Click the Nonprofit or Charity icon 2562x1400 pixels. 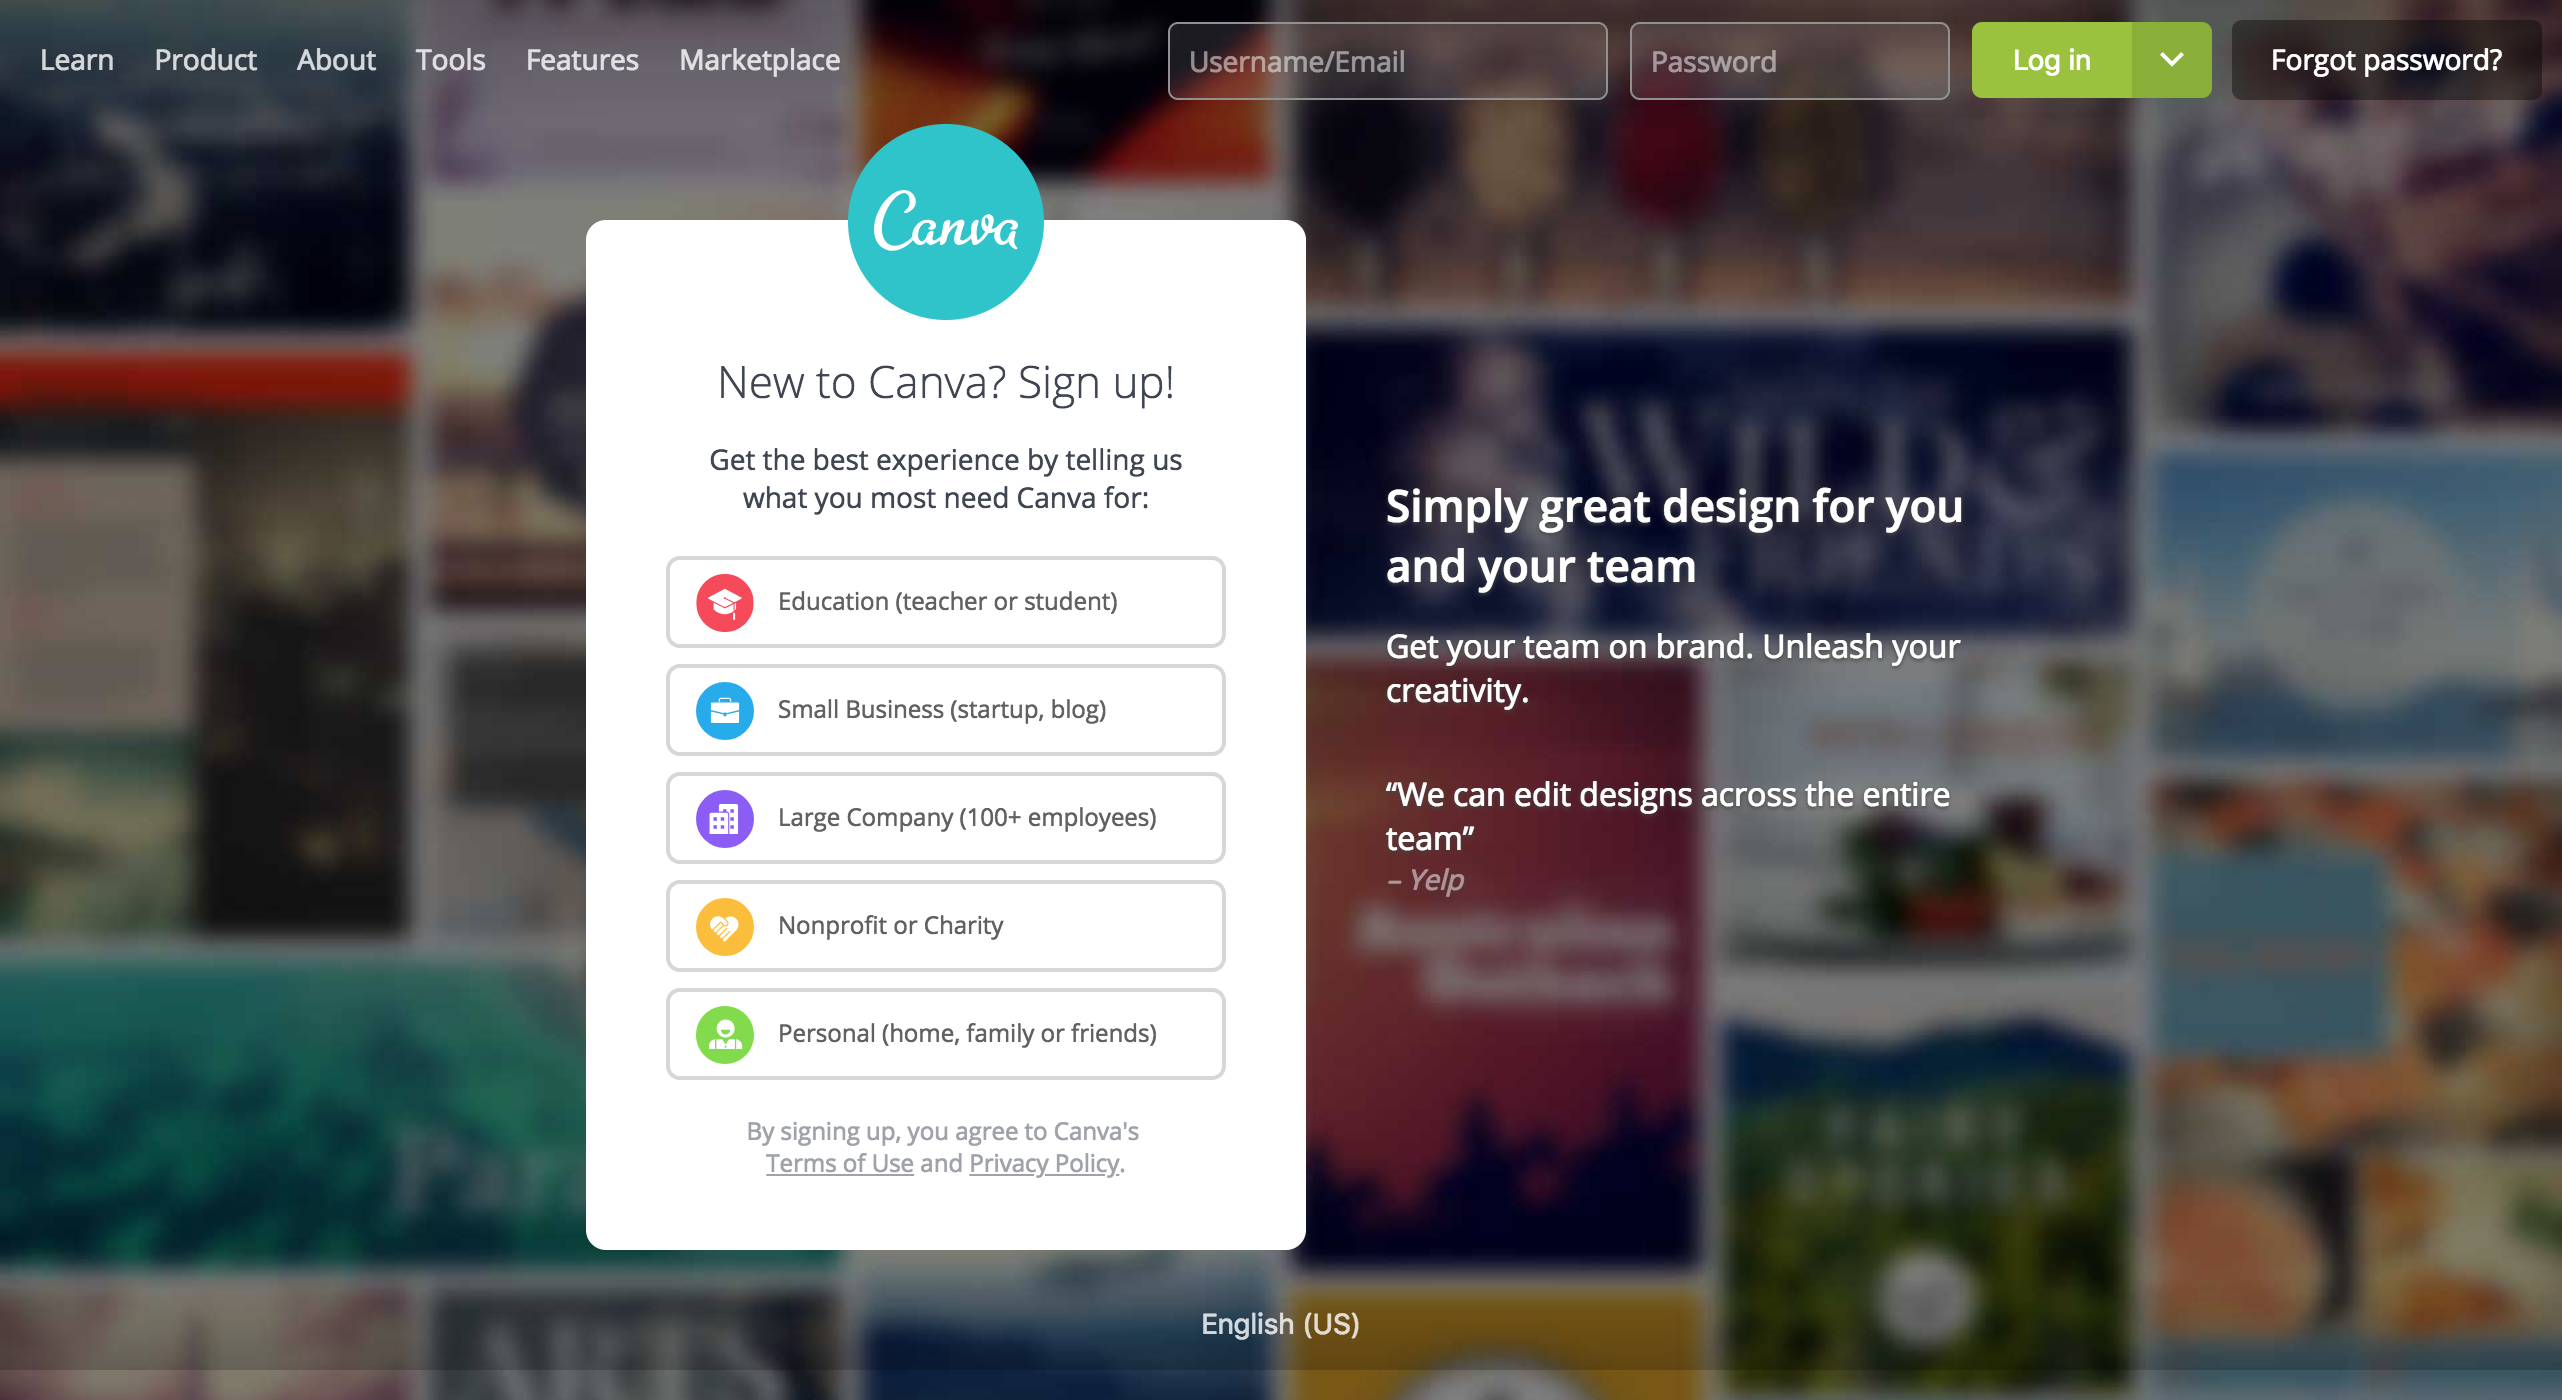click(724, 924)
